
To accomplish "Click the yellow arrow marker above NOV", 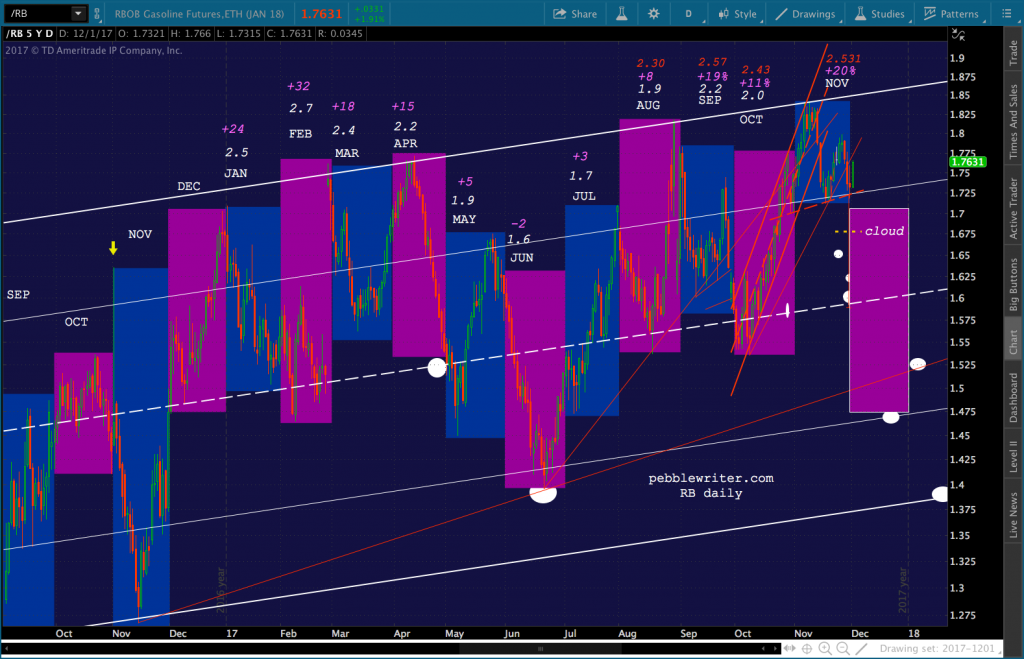I will coord(113,248).
